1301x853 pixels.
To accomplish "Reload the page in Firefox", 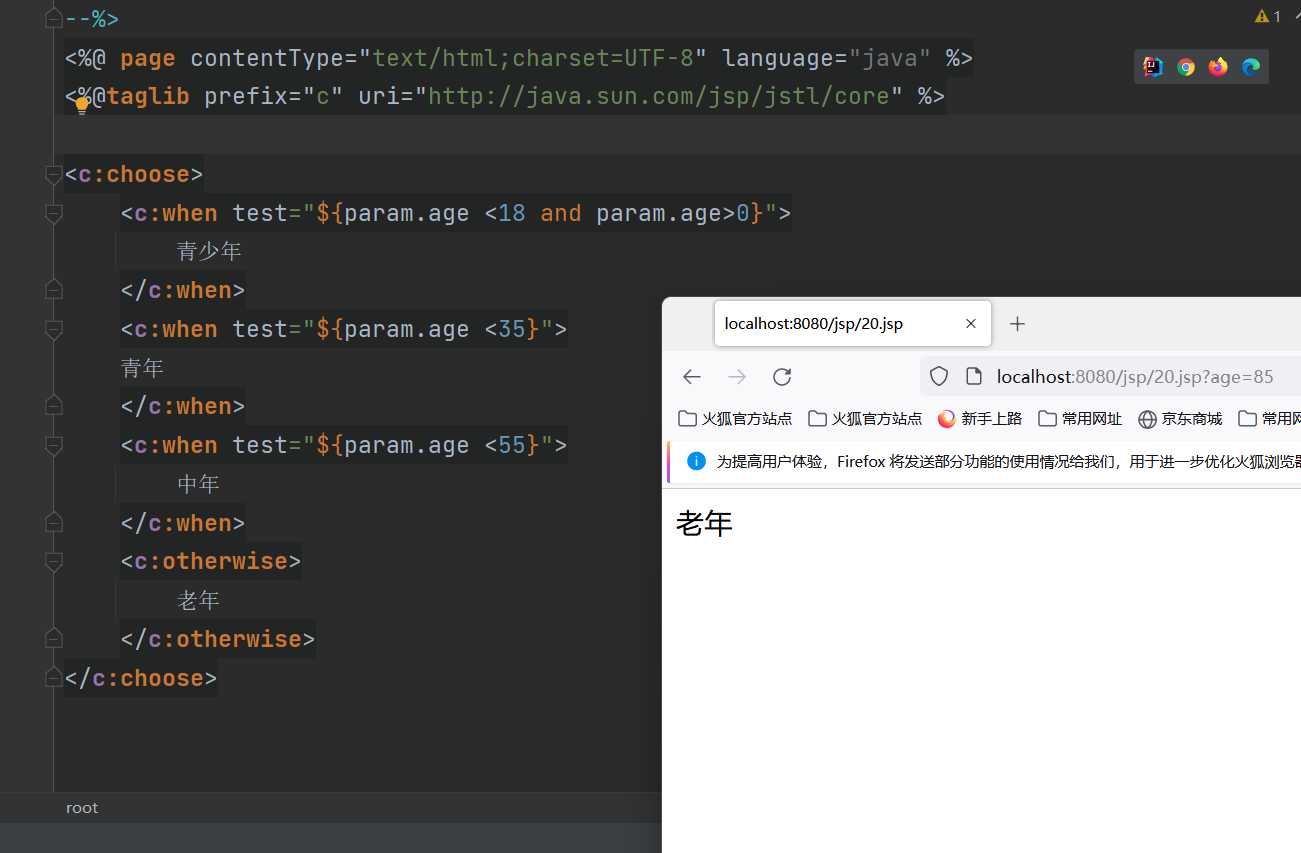I will pos(782,376).
